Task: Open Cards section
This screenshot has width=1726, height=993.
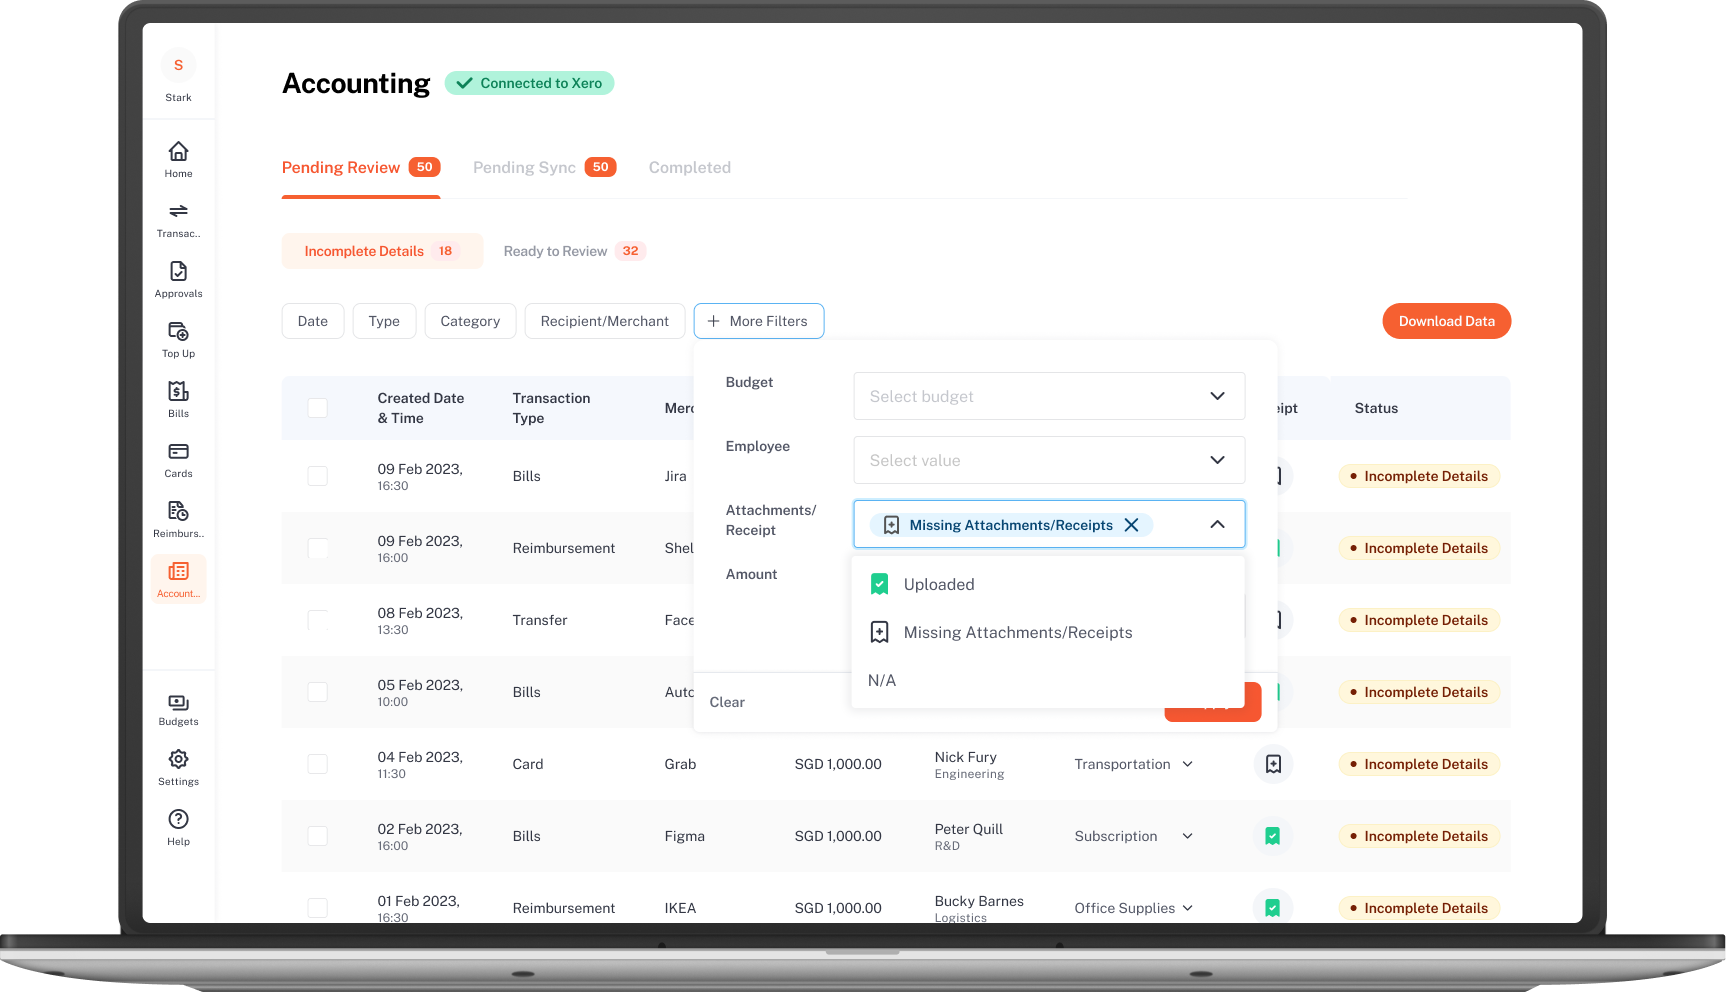Action: coord(178,459)
